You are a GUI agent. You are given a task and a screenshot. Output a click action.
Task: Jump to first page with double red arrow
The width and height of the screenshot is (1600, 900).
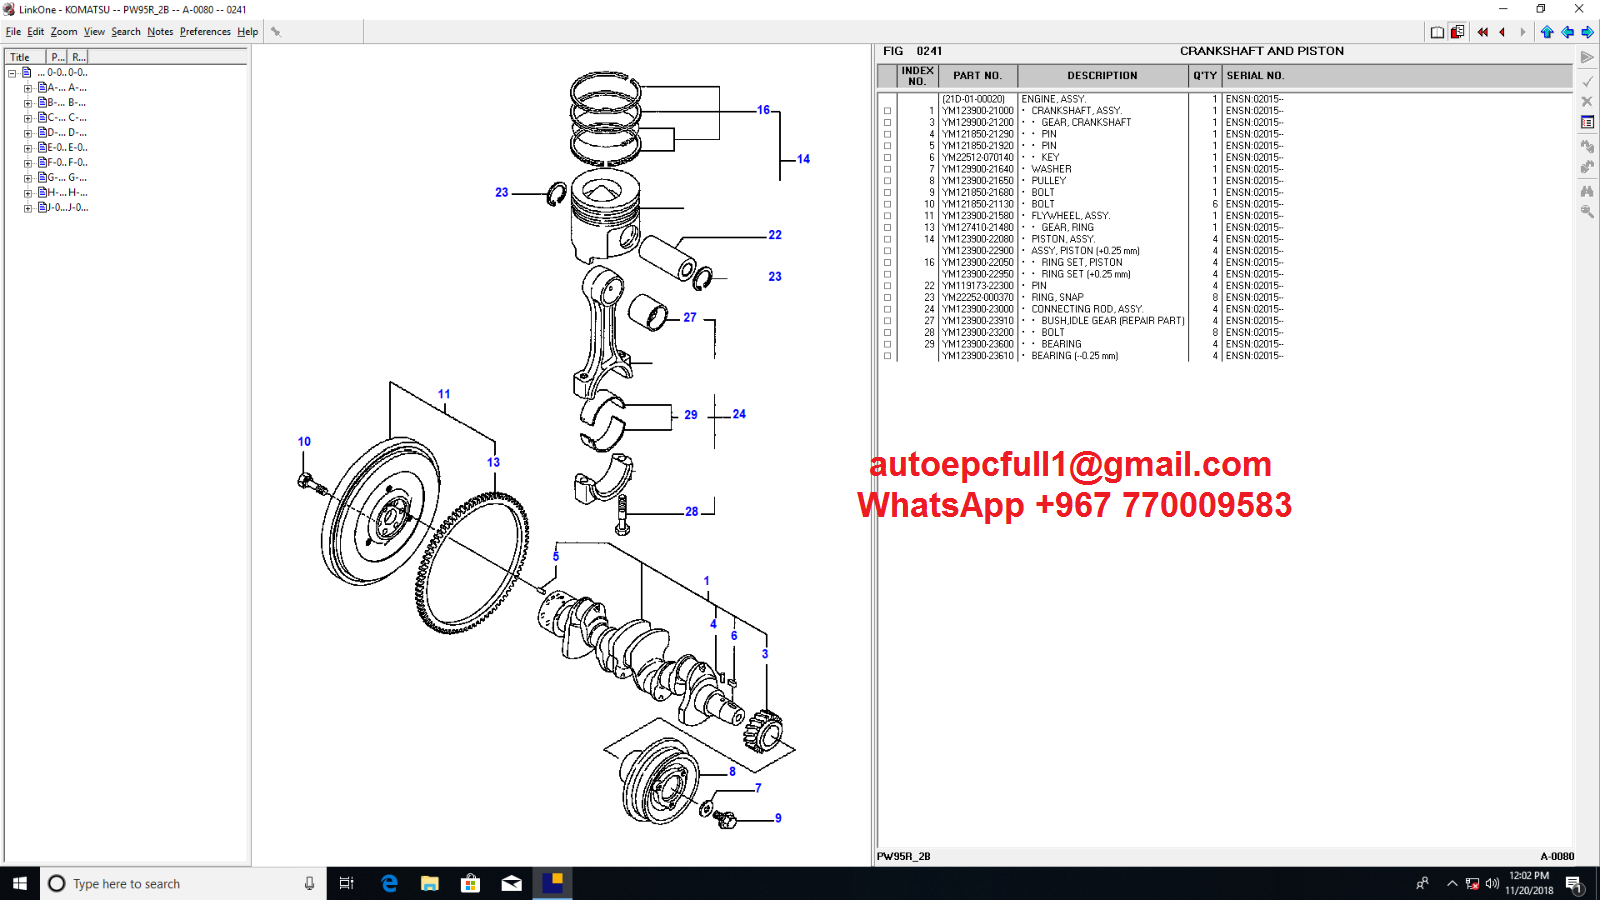[1483, 32]
